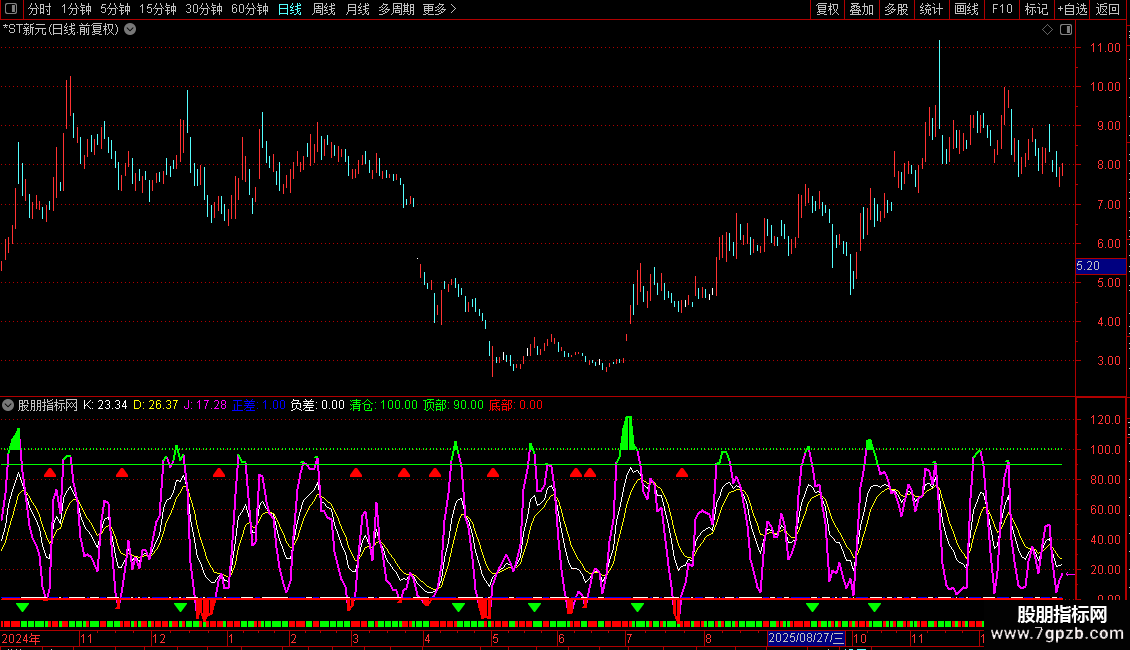Toggle the left sidebar panel icon

[13, 9]
